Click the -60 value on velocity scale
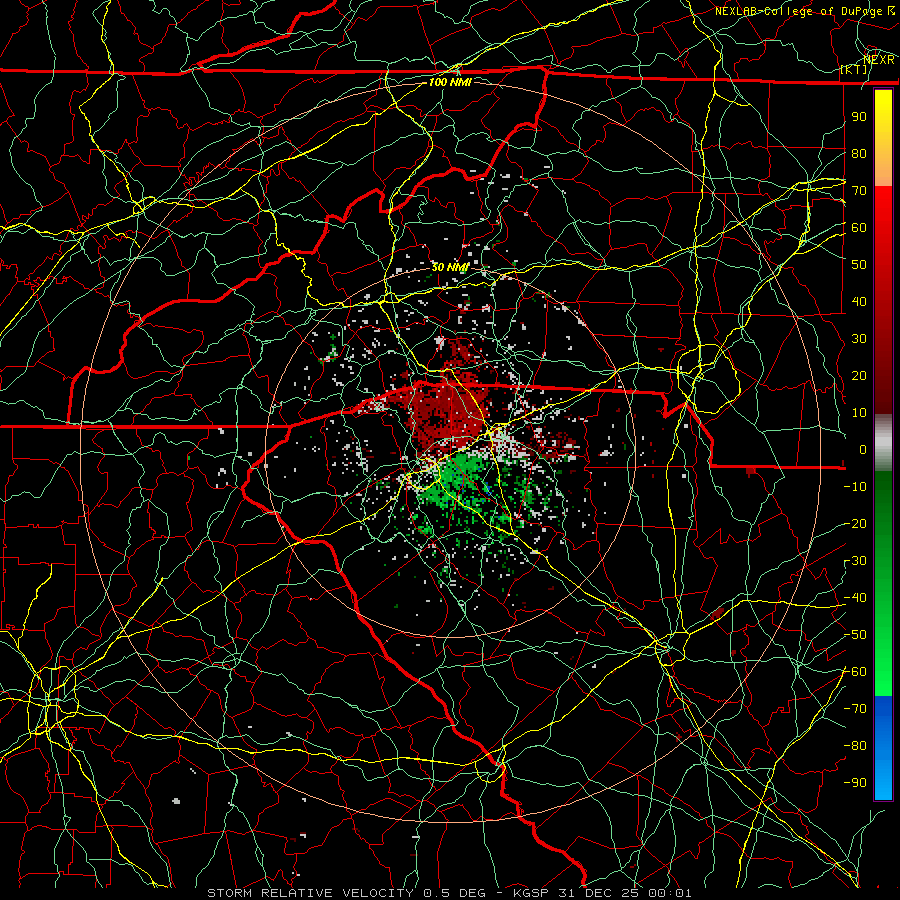The width and height of the screenshot is (900, 900). pyautogui.click(x=855, y=672)
